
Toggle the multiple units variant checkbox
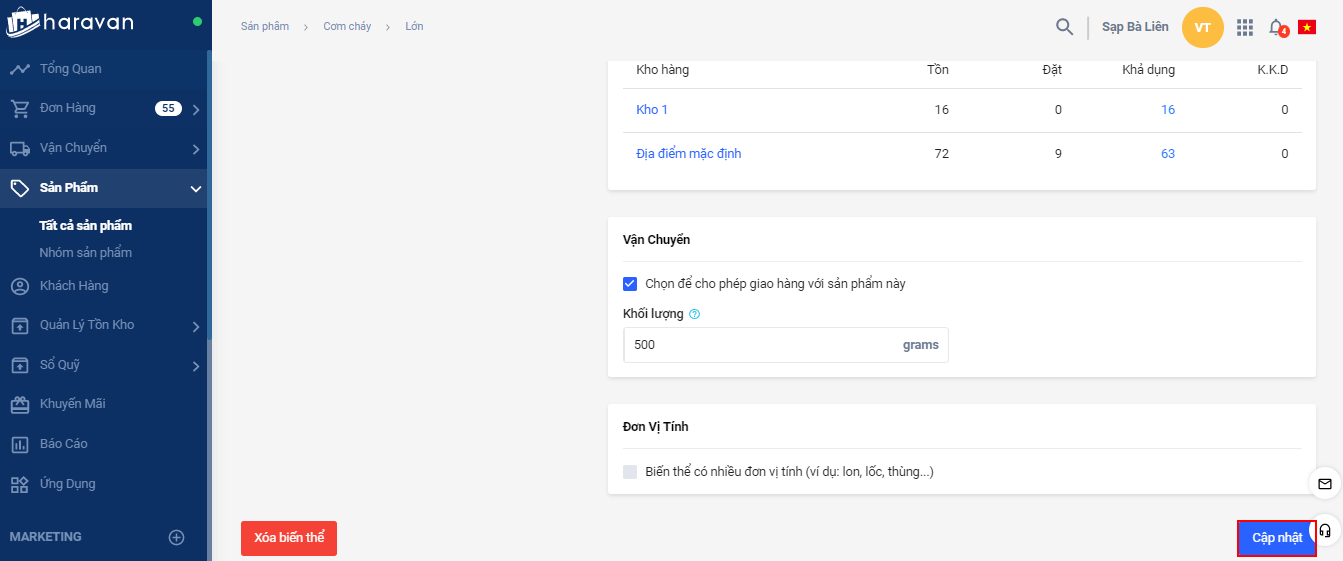pos(630,472)
